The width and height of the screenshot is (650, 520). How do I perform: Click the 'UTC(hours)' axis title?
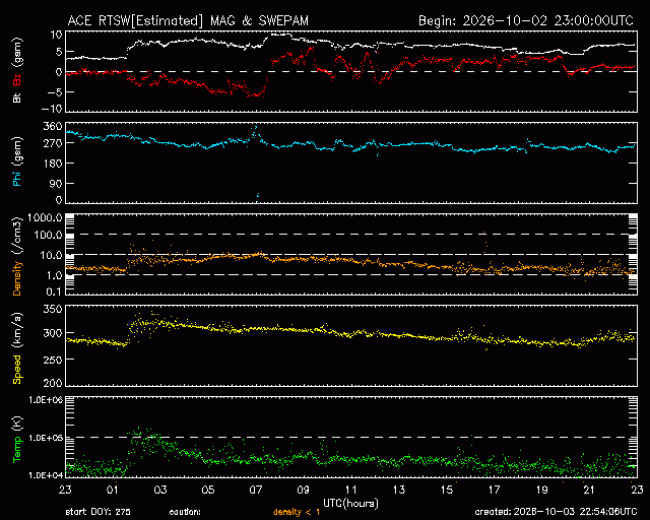click(x=351, y=503)
